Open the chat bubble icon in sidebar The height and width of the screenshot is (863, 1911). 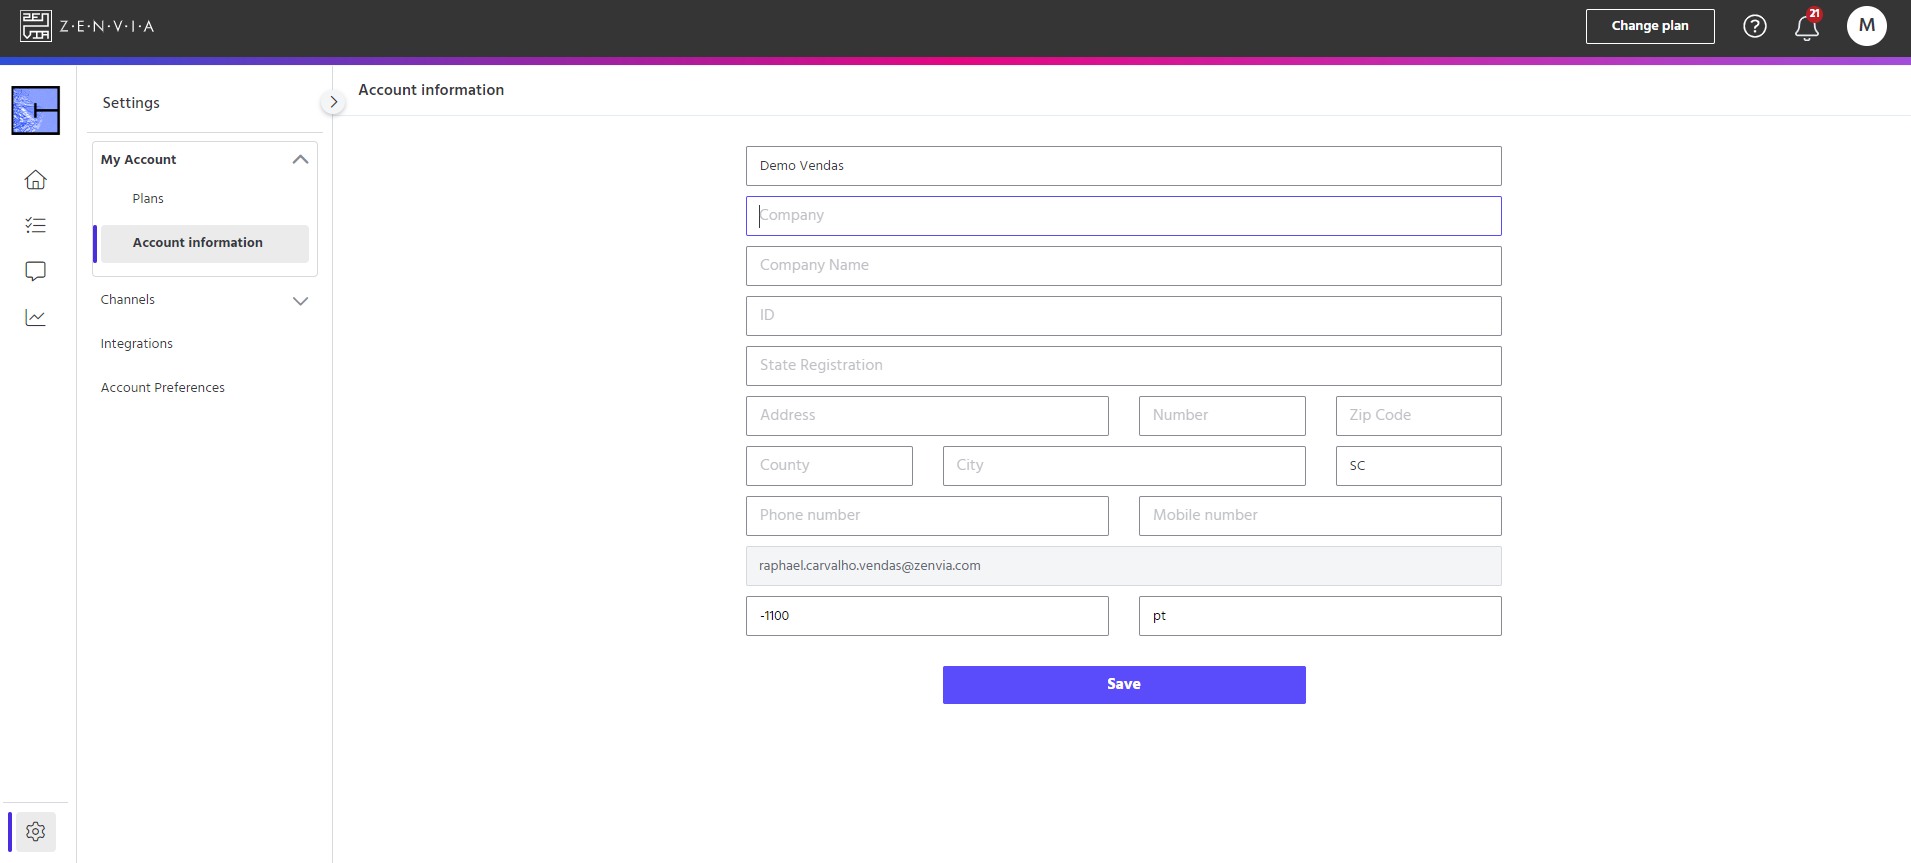[x=36, y=272]
